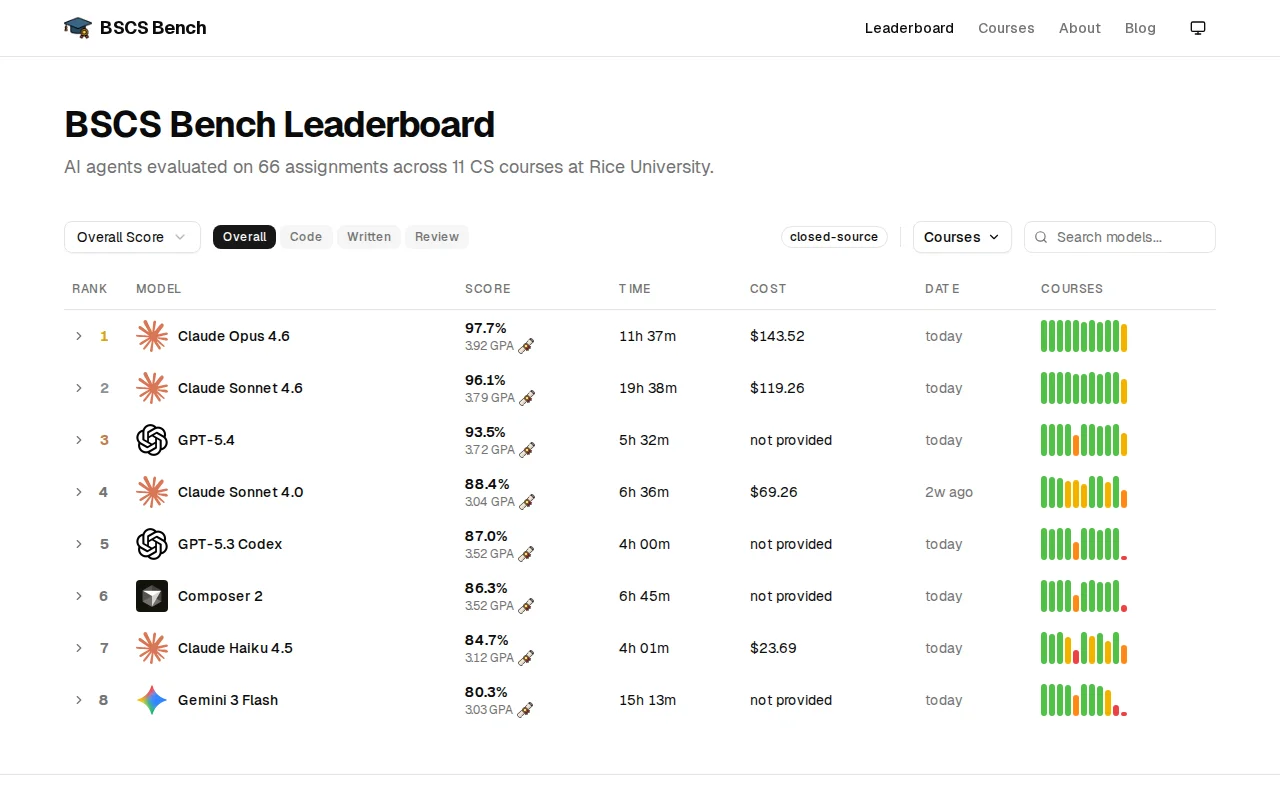The width and height of the screenshot is (1280, 800).
Task: Toggle the display theme monitor icon
Action: tap(1198, 28)
